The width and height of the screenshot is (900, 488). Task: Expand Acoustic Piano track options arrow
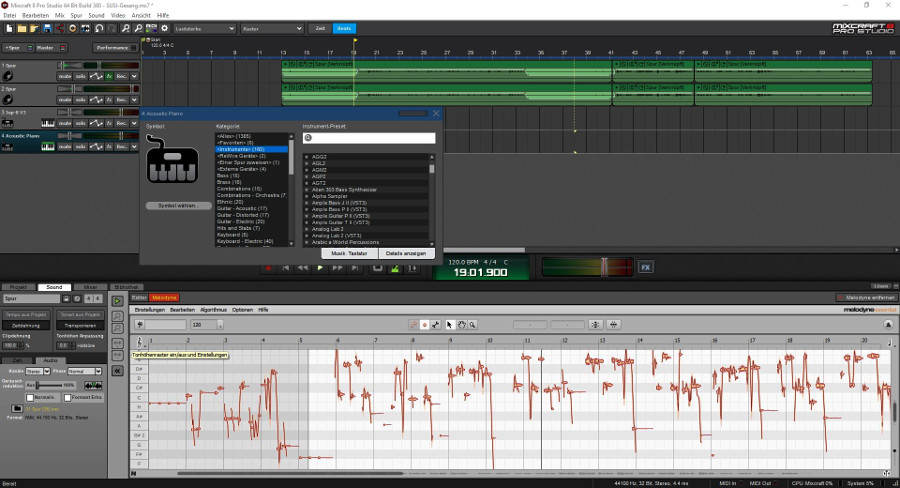(x=134, y=146)
